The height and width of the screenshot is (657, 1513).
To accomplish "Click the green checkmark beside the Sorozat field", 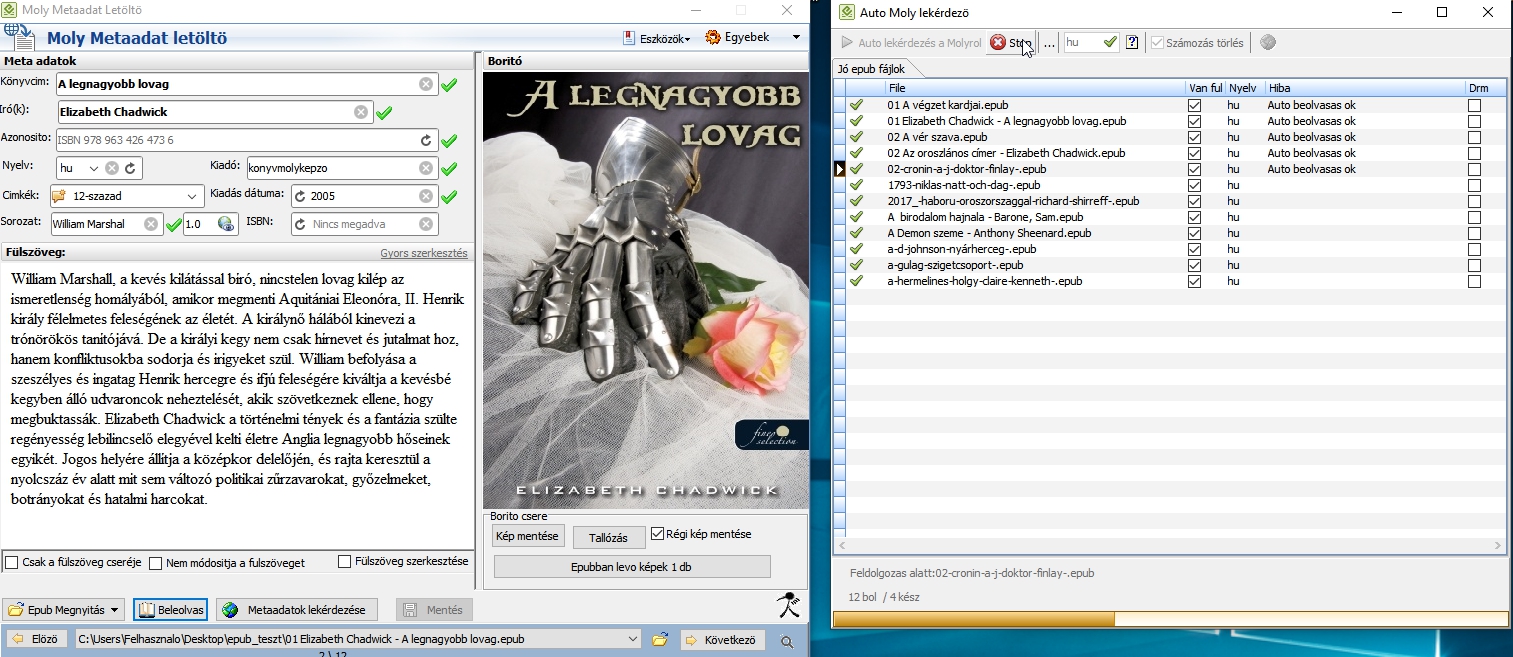I will point(173,225).
